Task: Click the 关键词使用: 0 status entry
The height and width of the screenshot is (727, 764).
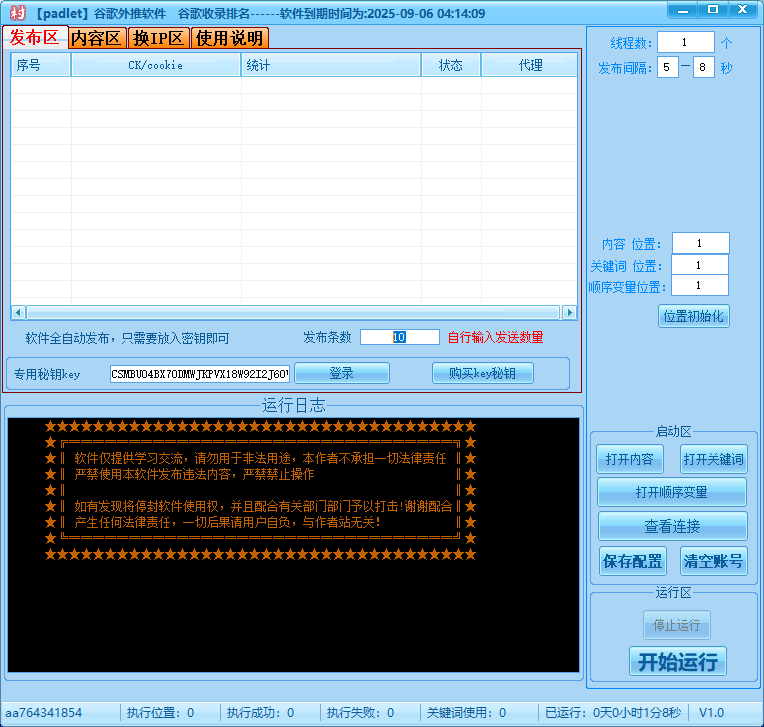Action: (x=466, y=713)
